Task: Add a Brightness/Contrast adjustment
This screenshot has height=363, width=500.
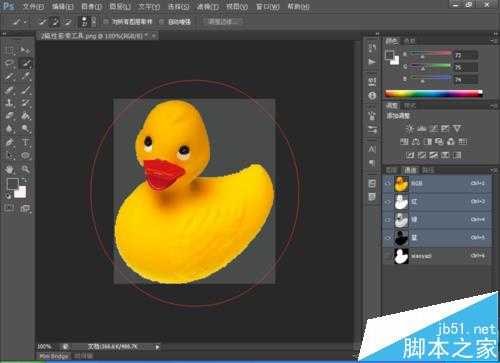Action: (x=410, y=129)
